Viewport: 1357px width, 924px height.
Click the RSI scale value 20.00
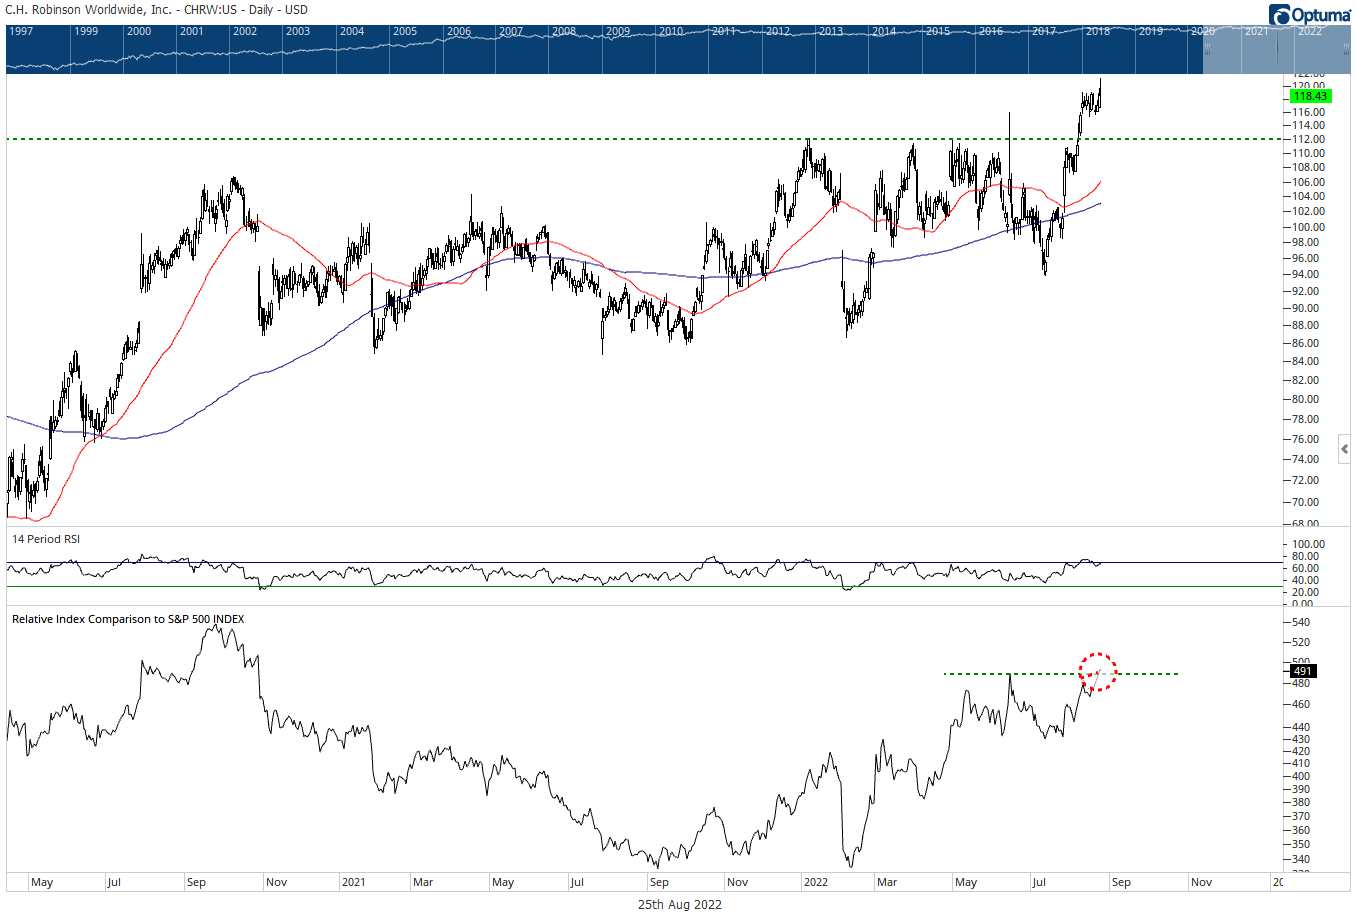pyautogui.click(x=1306, y=593)
